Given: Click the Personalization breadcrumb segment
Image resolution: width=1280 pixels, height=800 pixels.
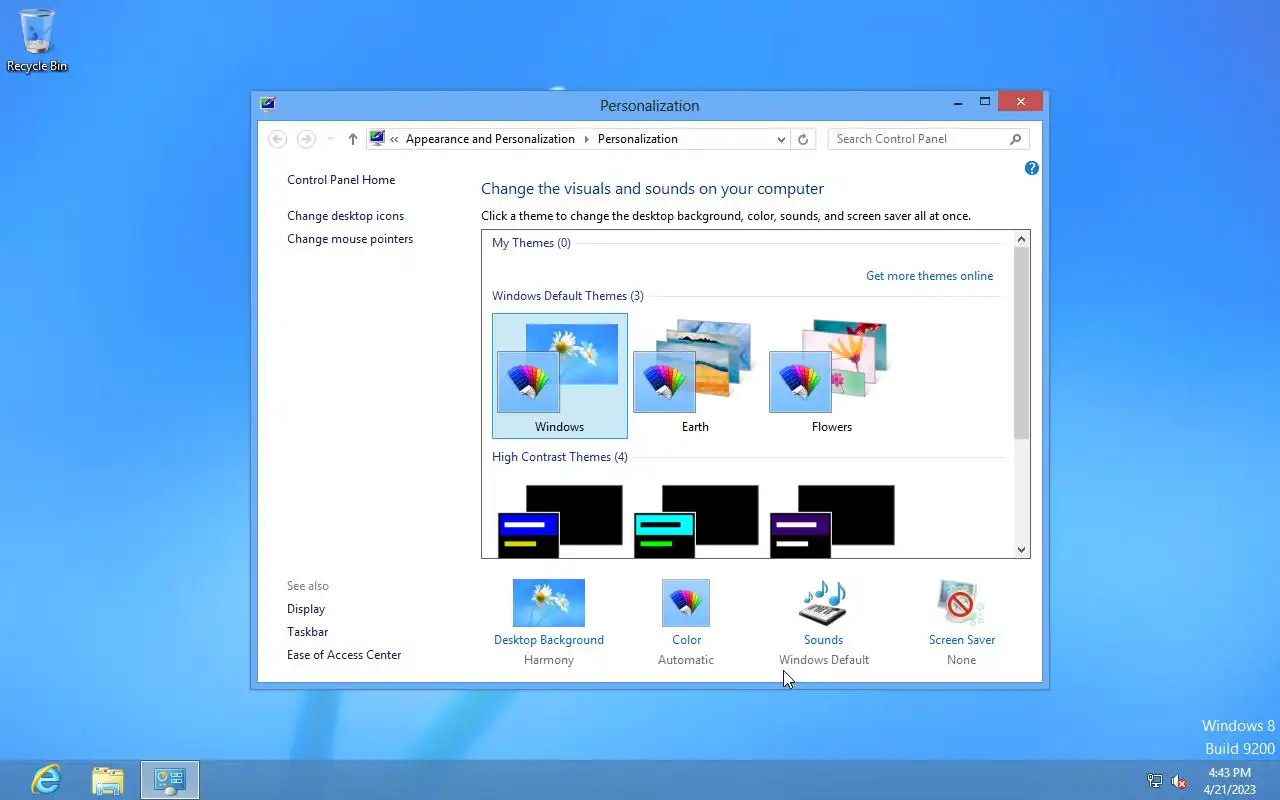Looking at the screenshot, I should pyautogui.click(x=637, y=139).
